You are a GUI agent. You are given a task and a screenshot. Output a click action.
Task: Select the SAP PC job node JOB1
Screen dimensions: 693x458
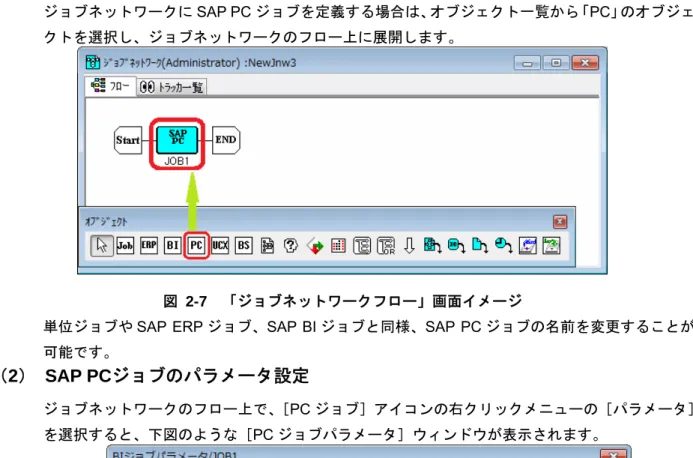tap(177, 140)
